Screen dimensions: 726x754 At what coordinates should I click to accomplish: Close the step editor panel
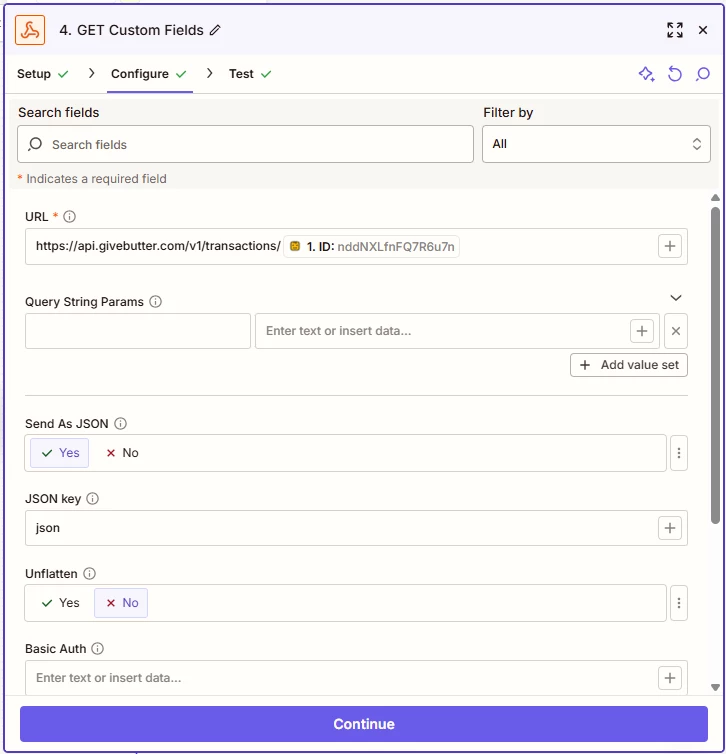[x=702, y=30]
